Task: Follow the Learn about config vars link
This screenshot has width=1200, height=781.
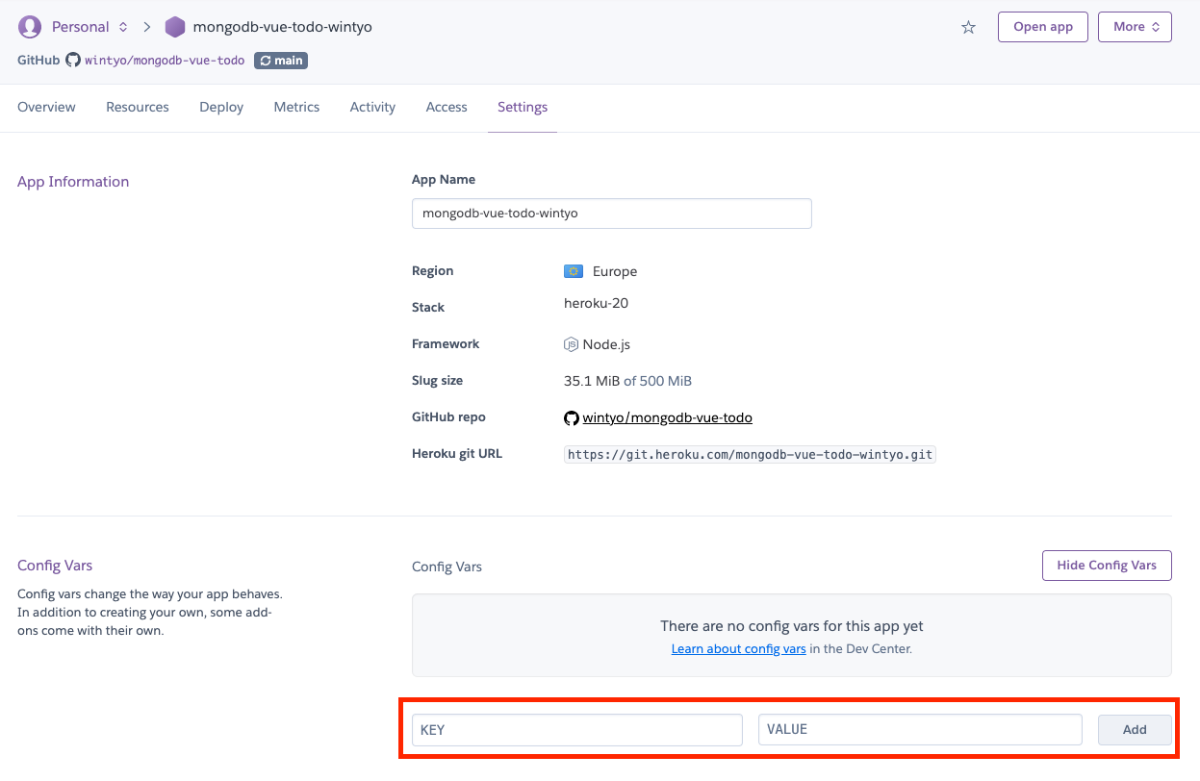Action: coord(739,649)
